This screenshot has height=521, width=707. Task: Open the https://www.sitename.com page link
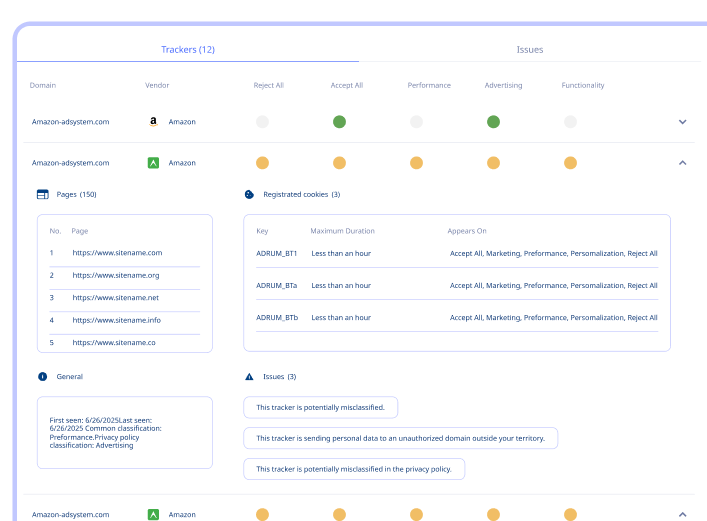117,253
